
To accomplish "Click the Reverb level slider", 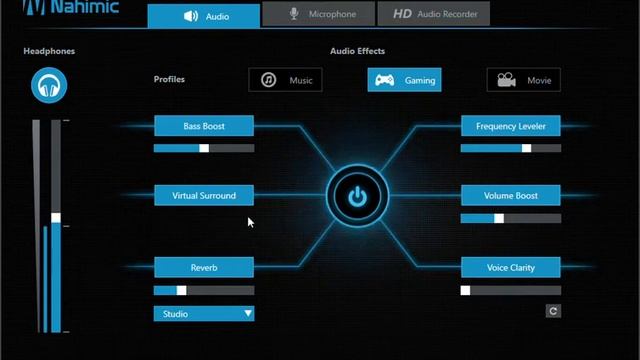I will point(204,290).
